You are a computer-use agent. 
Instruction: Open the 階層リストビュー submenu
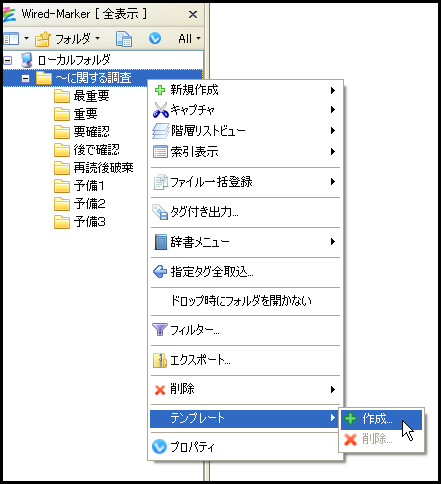coord(245,131)
